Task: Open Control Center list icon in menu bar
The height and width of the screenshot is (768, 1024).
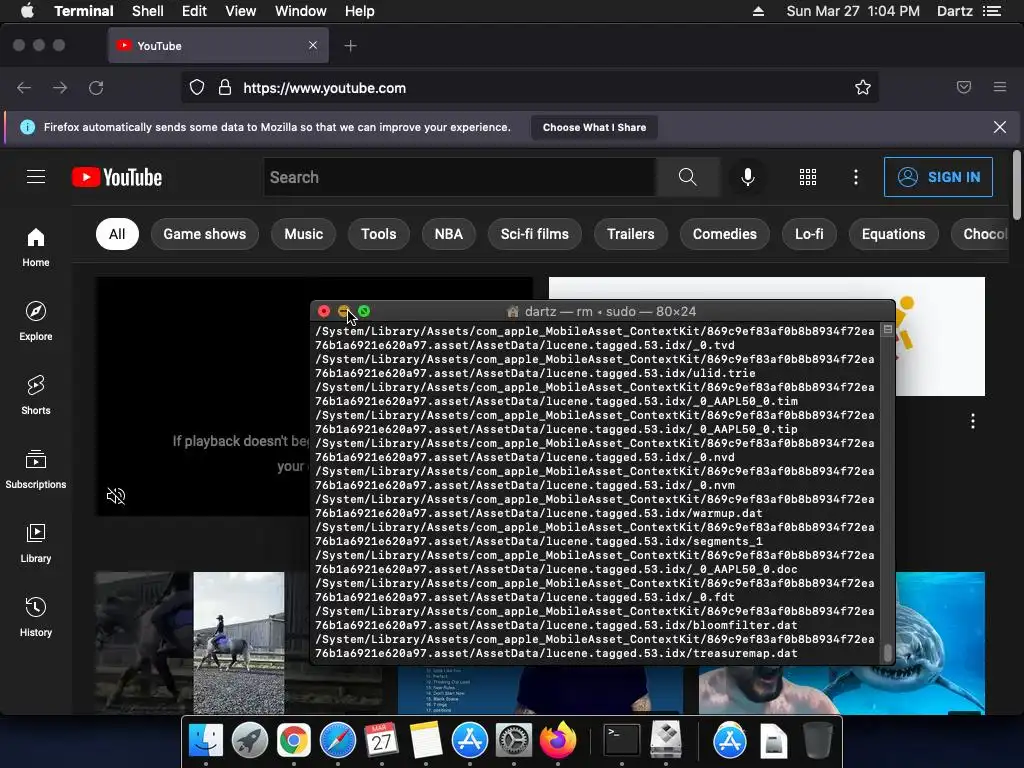Action: click(992, 11)
